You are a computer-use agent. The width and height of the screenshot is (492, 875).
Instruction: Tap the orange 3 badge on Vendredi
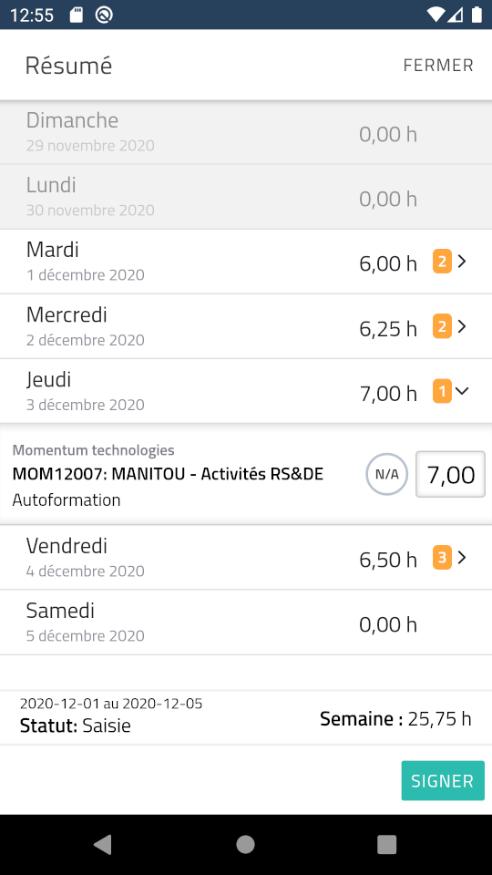442,558
